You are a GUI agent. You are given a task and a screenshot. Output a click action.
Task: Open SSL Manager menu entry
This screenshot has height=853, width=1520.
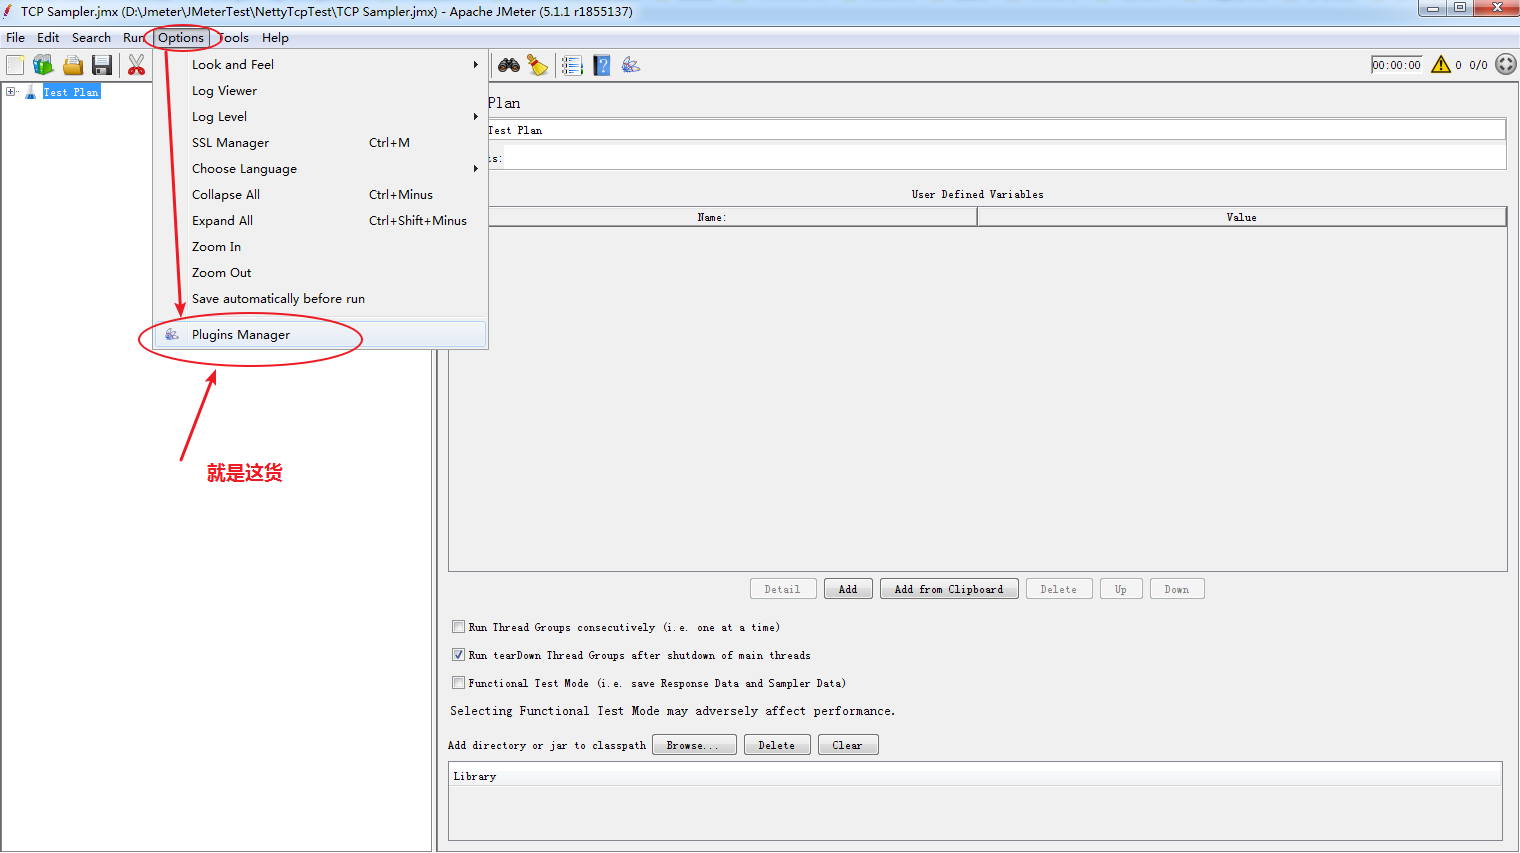point(320,143)
